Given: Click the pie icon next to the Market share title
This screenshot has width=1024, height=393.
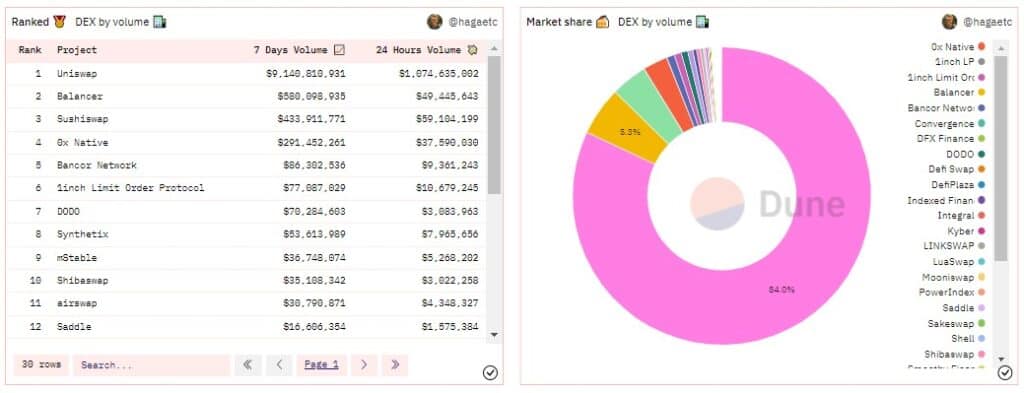Looking at the screenshot, I should [x=602, y=22].
